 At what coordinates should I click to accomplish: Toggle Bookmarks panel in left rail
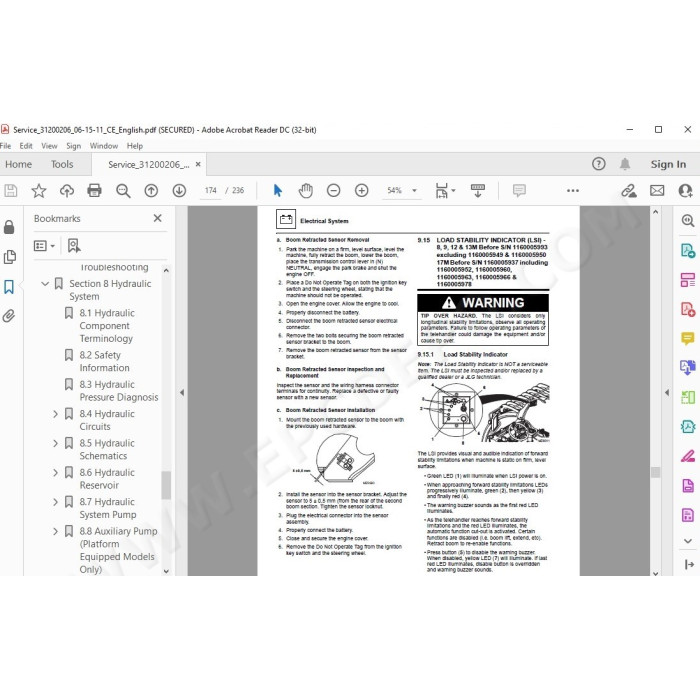[x=9, y=287]
